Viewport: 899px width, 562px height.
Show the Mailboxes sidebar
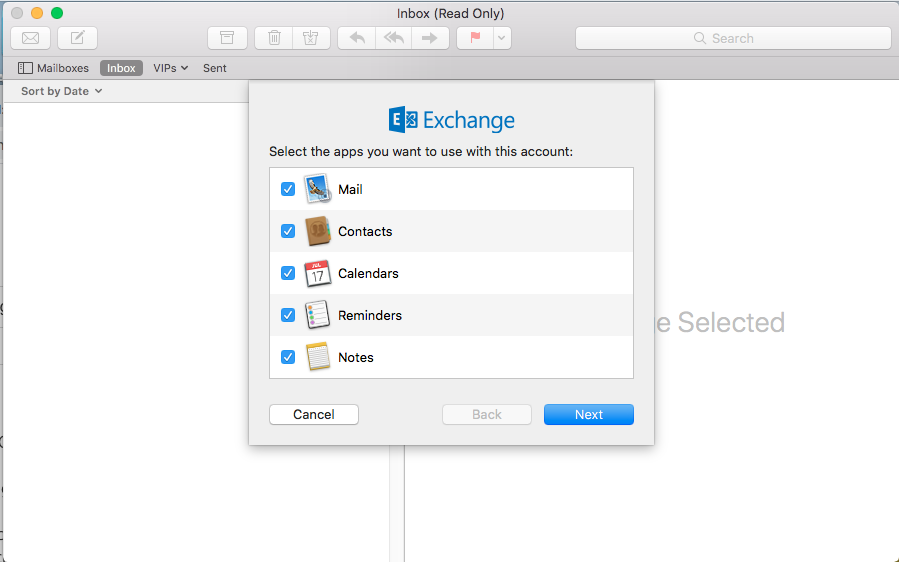(x=53, y=68)
